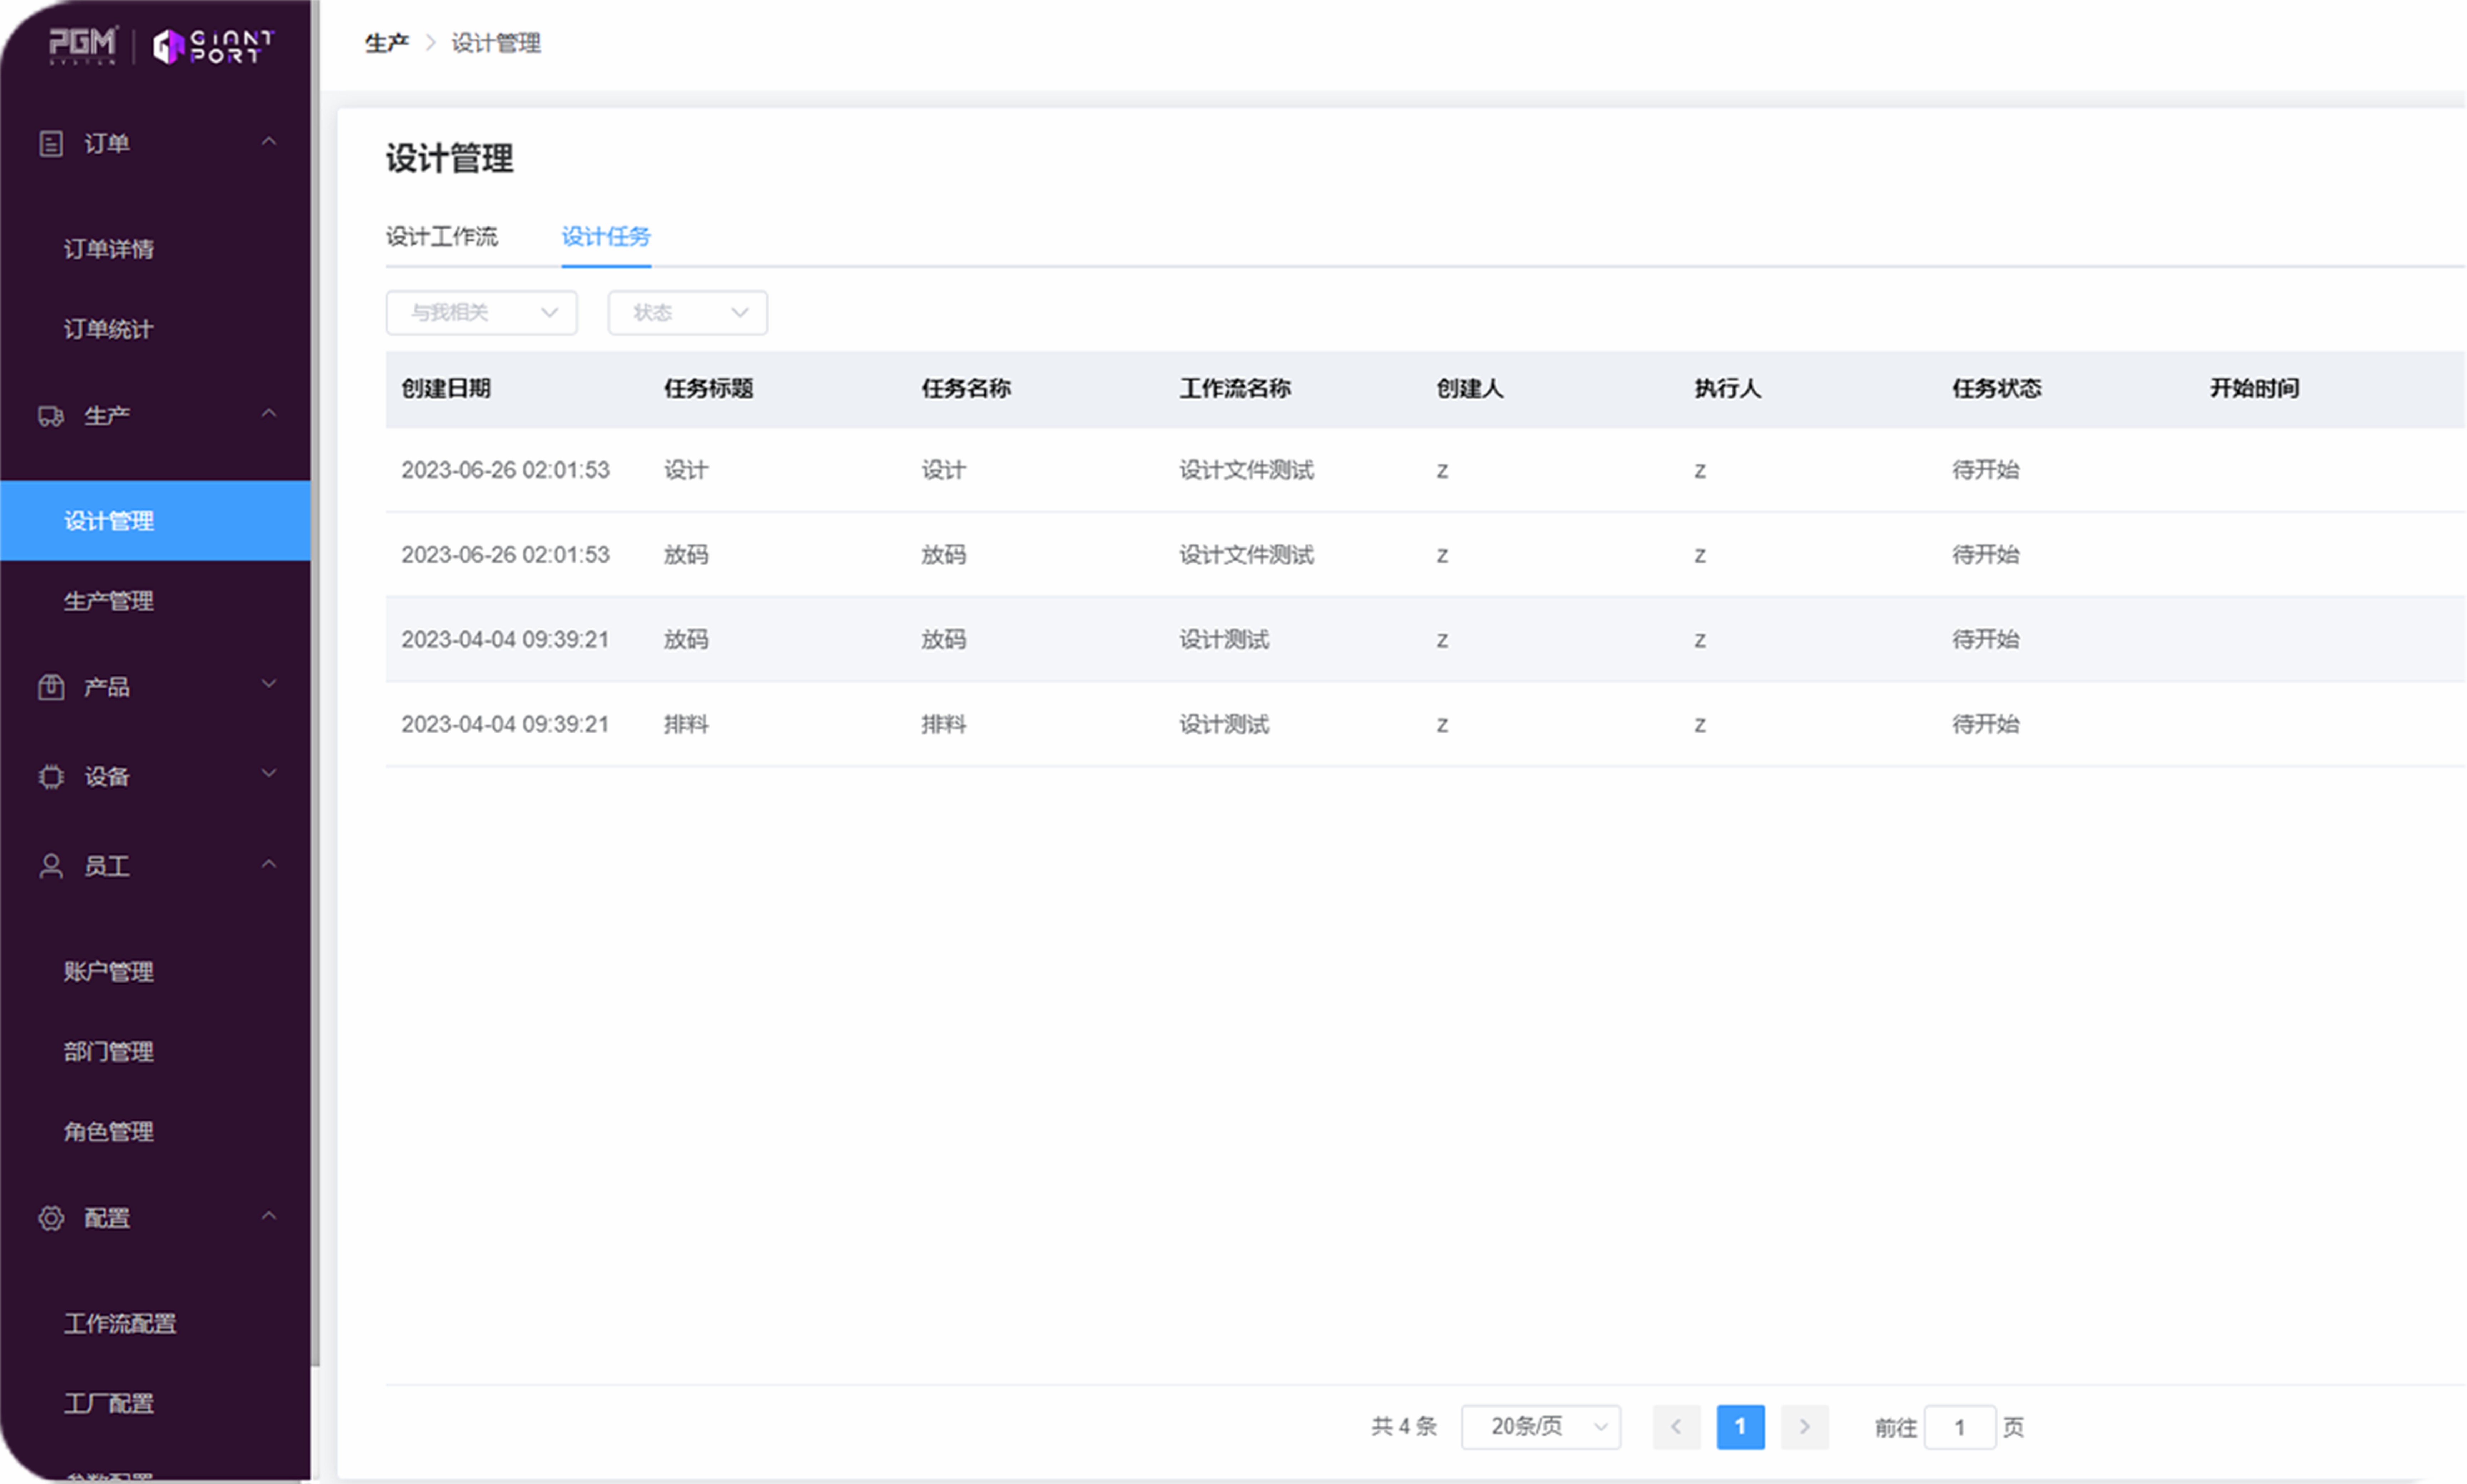Open 订单统计 in the sidebar
Screen dimensions: 2467x1484
point(109,329)
